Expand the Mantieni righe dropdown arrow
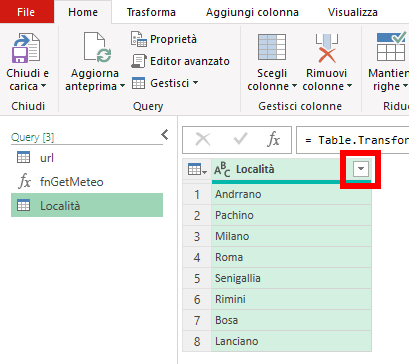The width and height of the screenshot is (409, 364). (x=405, y=86)
